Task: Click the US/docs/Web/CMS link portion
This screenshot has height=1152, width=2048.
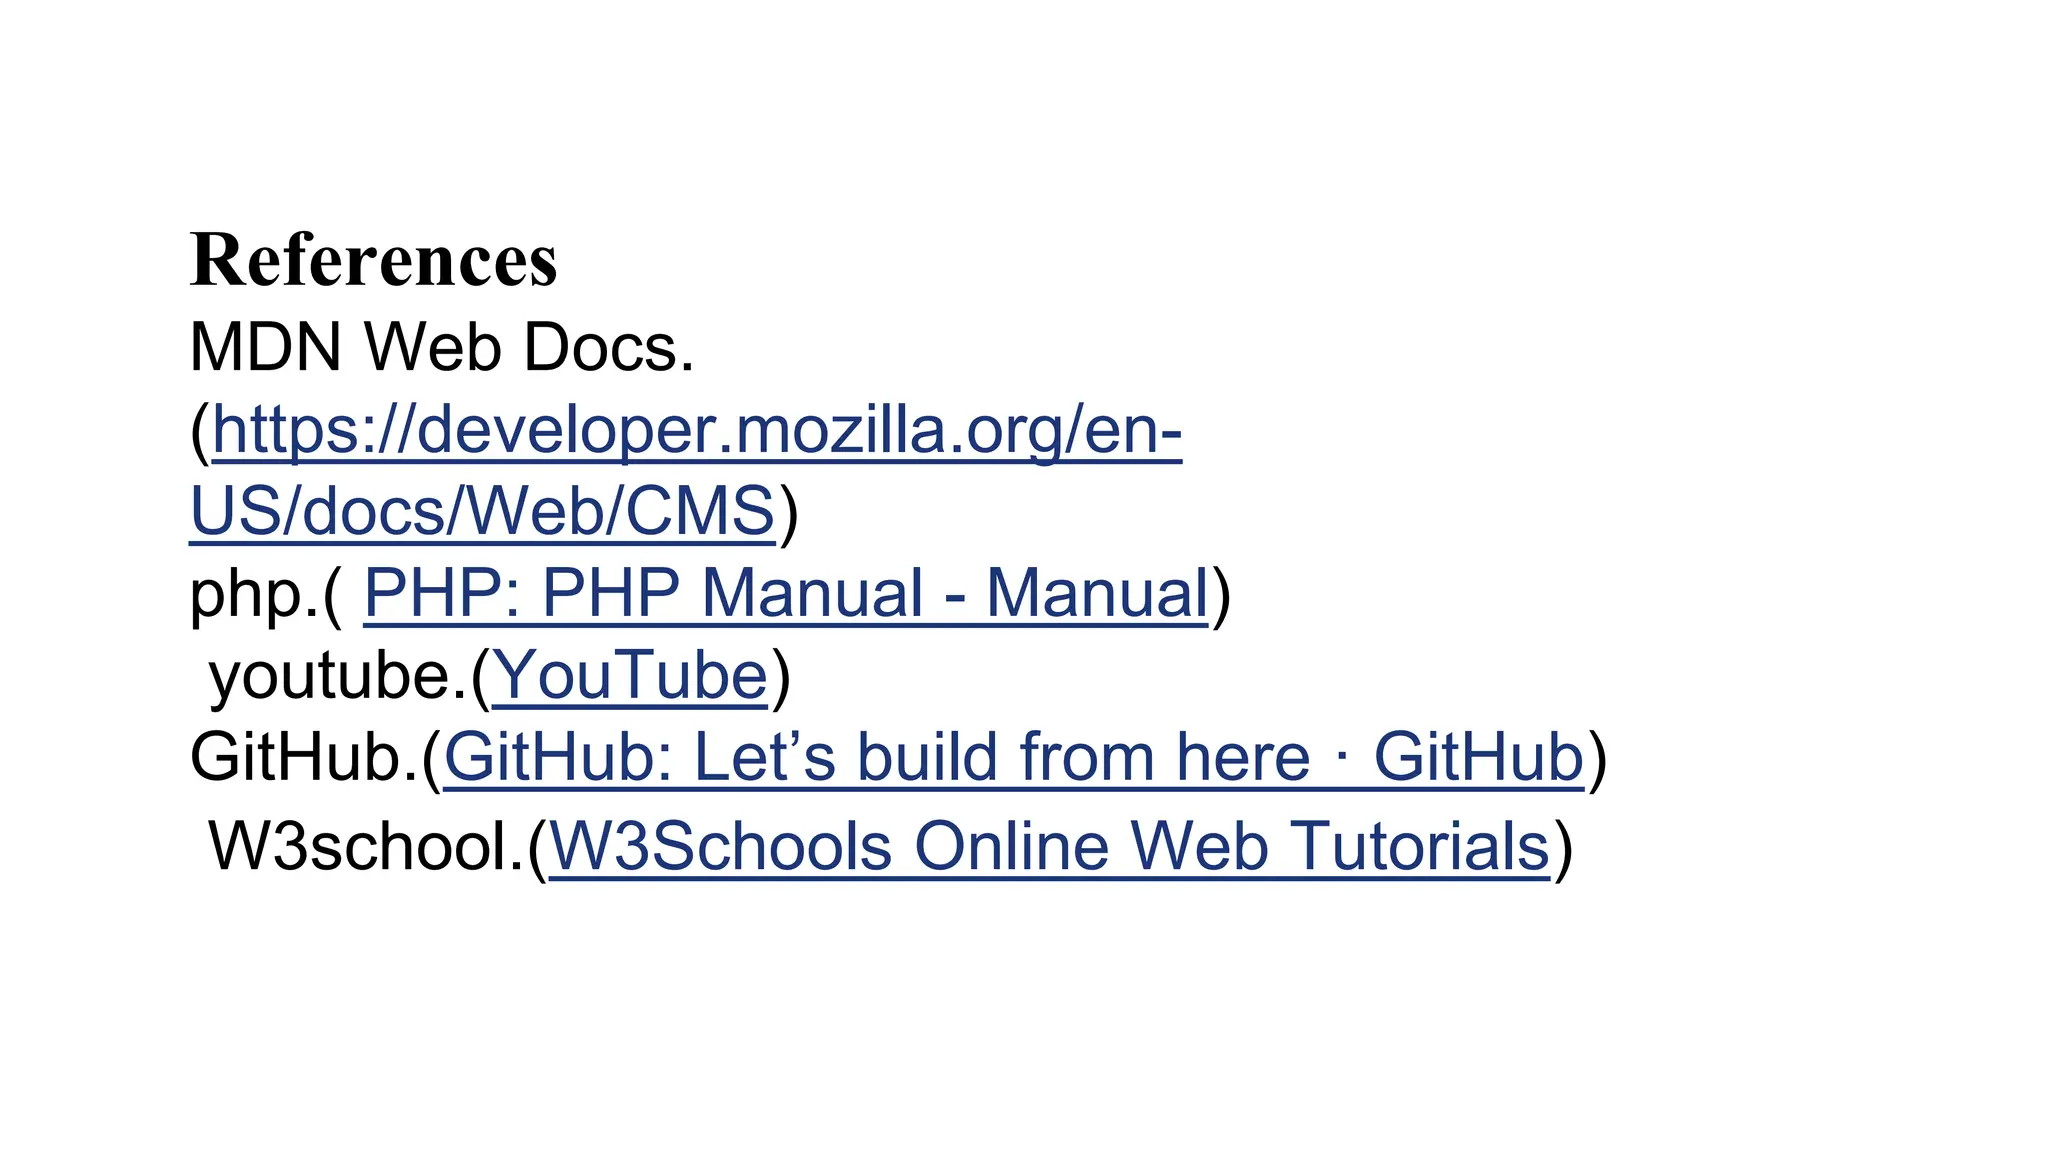Action: tap(482, 512)
